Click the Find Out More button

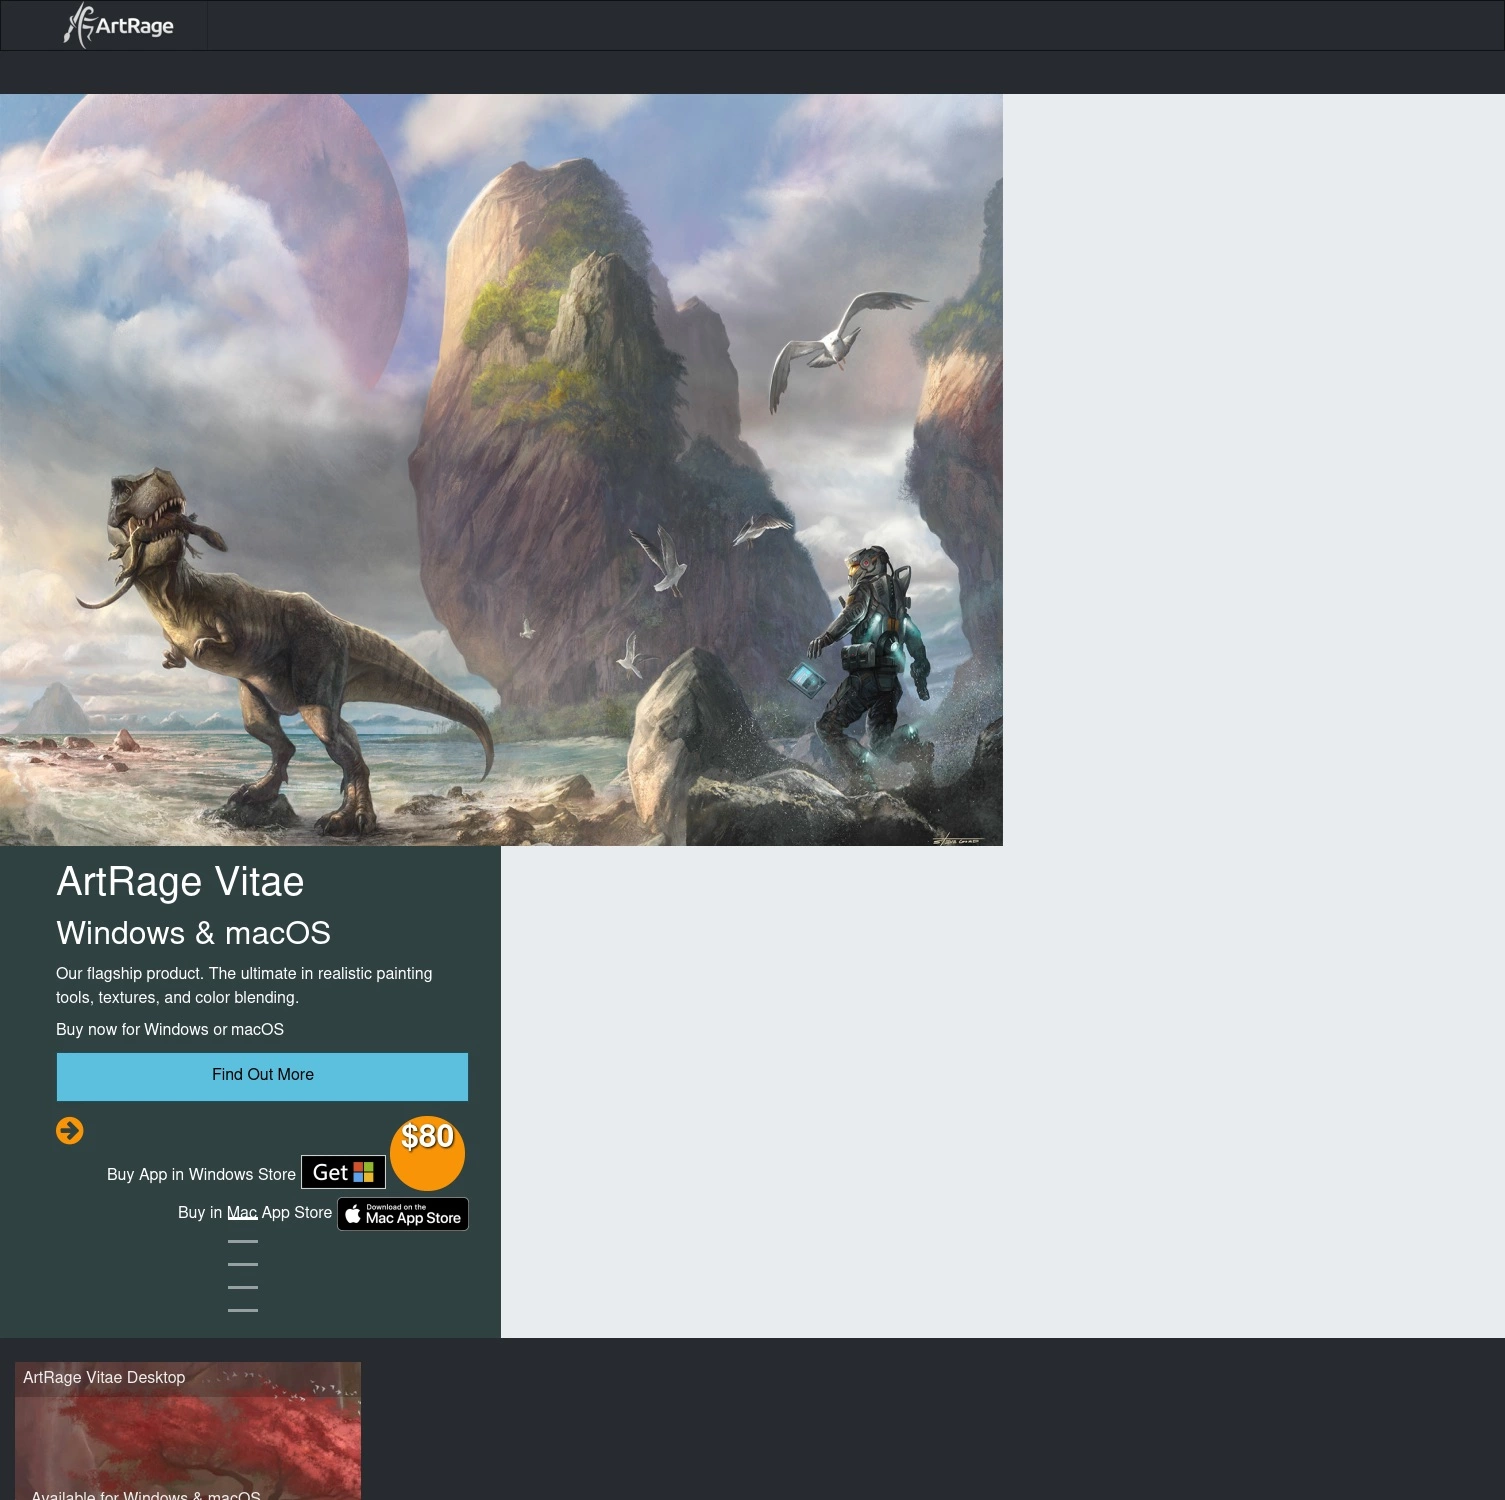tap(262, 1076)
